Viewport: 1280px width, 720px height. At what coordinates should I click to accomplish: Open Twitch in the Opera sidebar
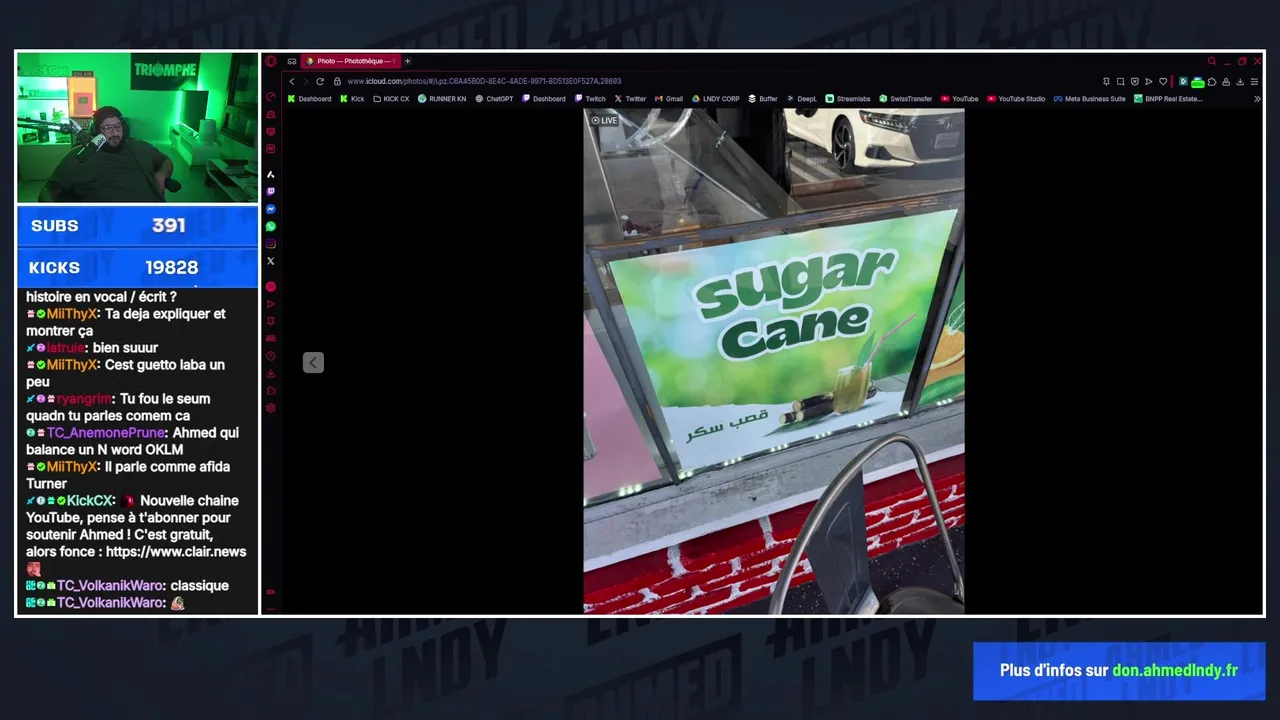tap(270, 191)
